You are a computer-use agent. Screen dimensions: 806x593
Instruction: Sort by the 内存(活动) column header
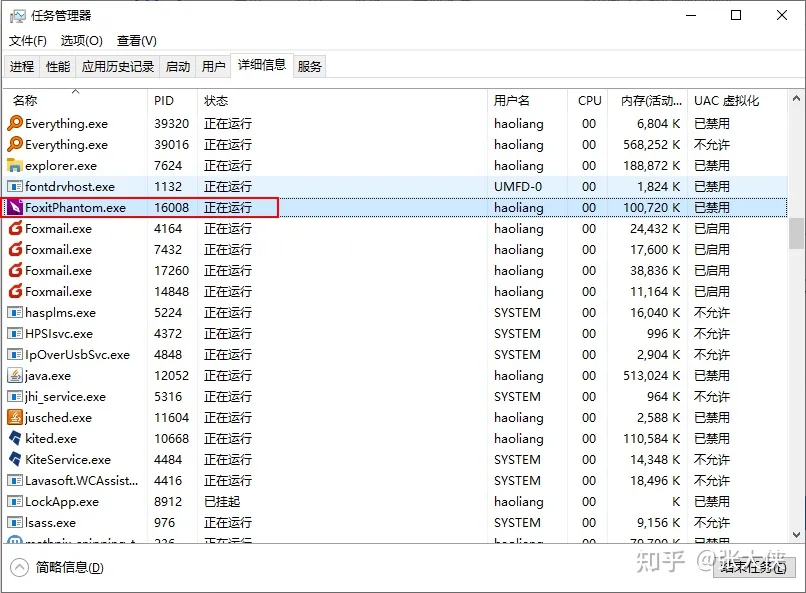(x=647, y=100)
